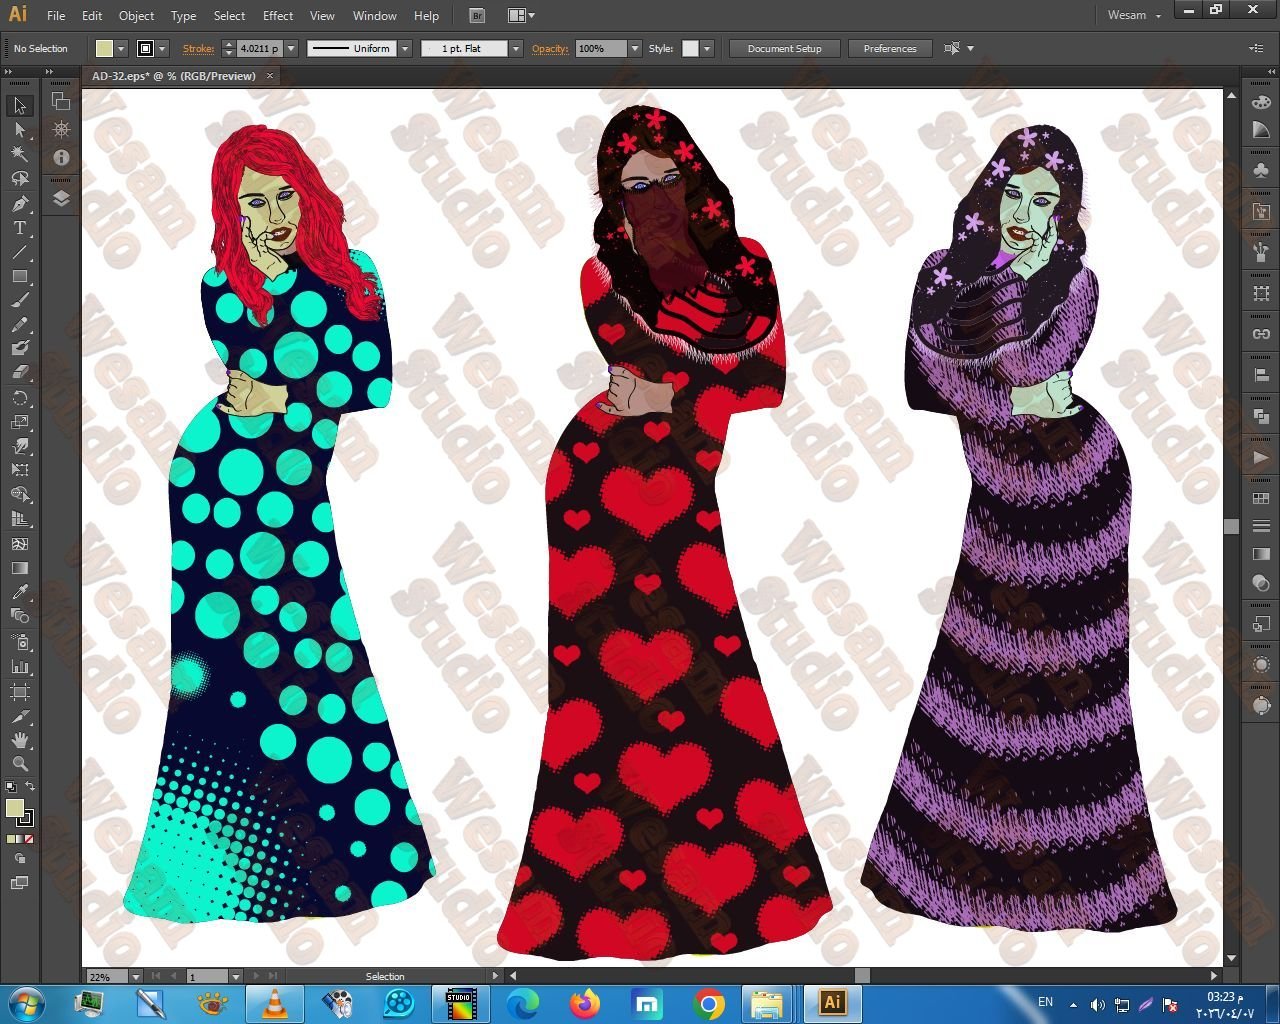Reset to default fill and stroke

coord(11,787)
